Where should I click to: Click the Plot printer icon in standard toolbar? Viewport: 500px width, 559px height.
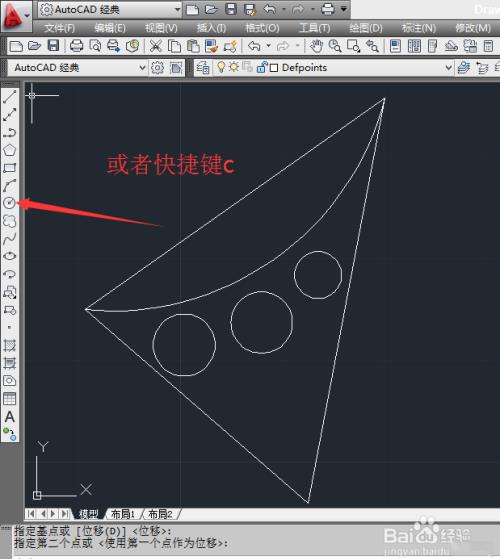76,46
